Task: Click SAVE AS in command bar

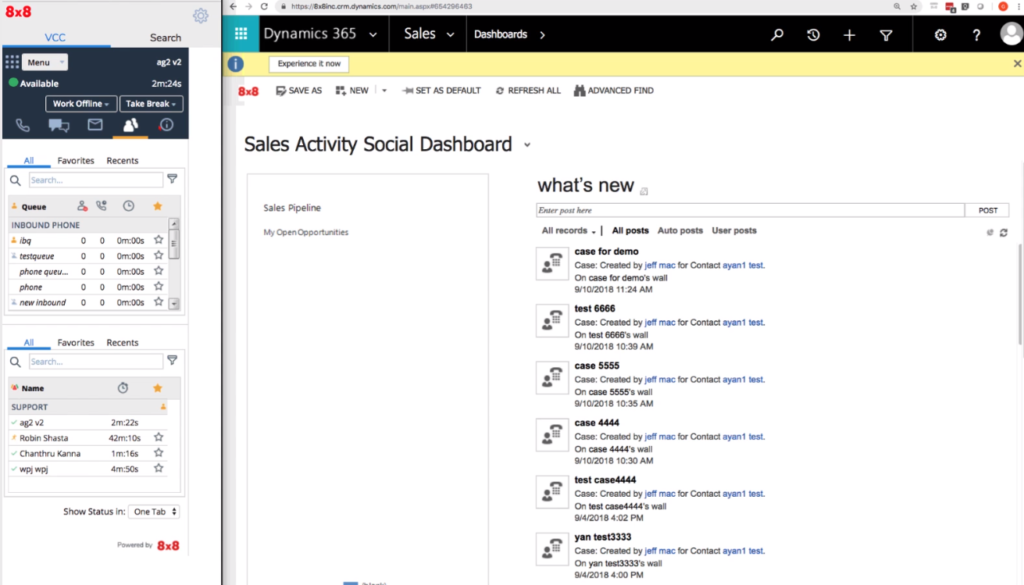Action: coord(299,91)
